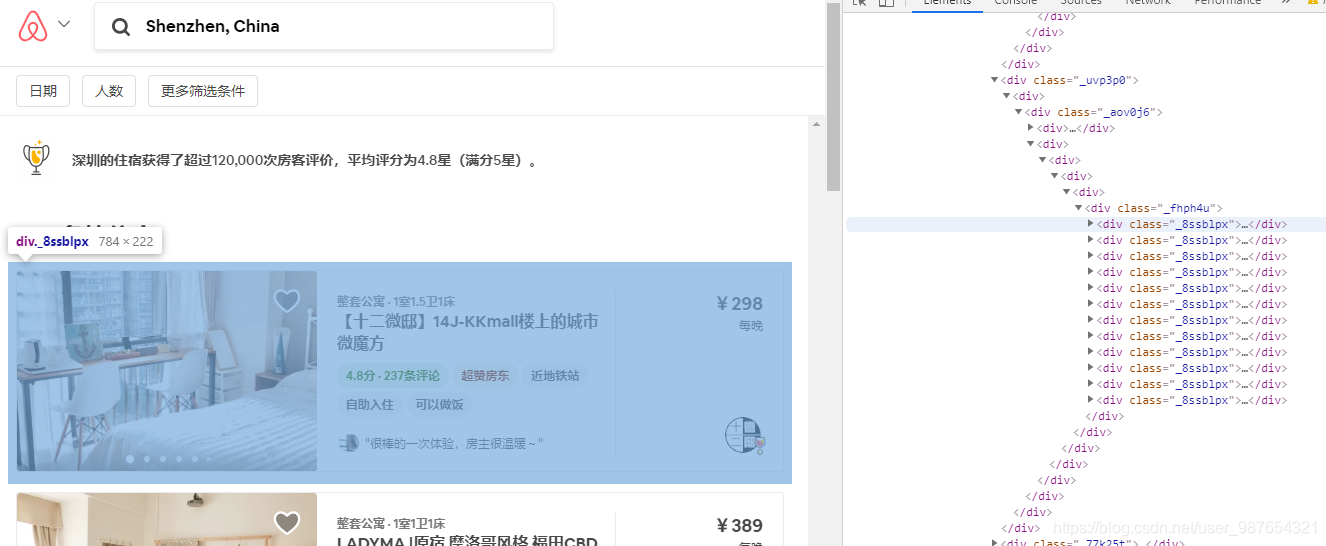The height and width of the screenshot is (546, 1326).
Task: Open the LADYMA listing title
Action: pos(468,541)
